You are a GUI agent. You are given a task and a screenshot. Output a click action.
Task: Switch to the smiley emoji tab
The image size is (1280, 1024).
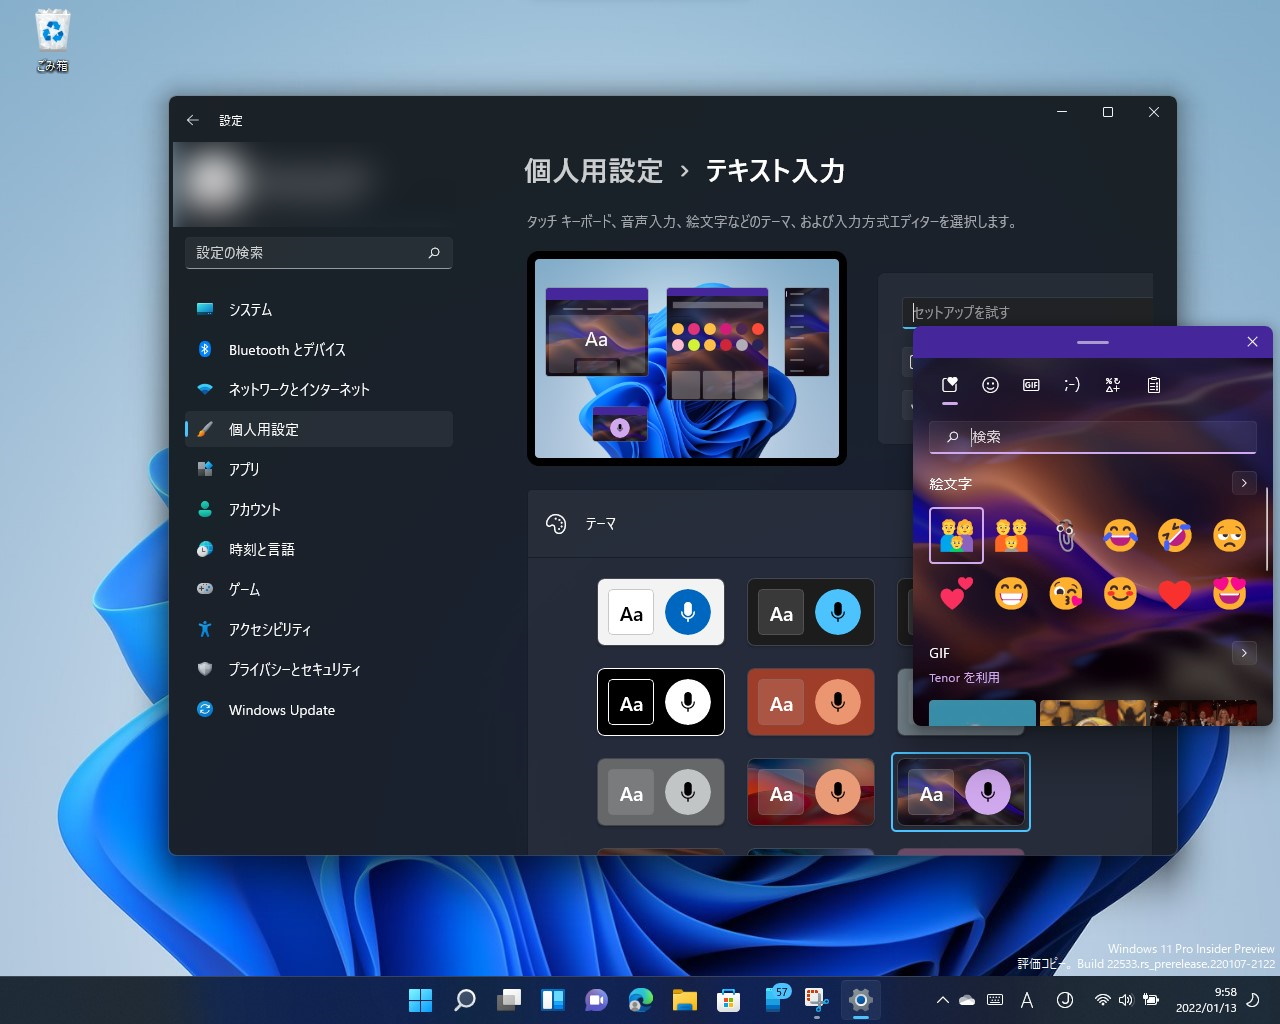point(991,385)
